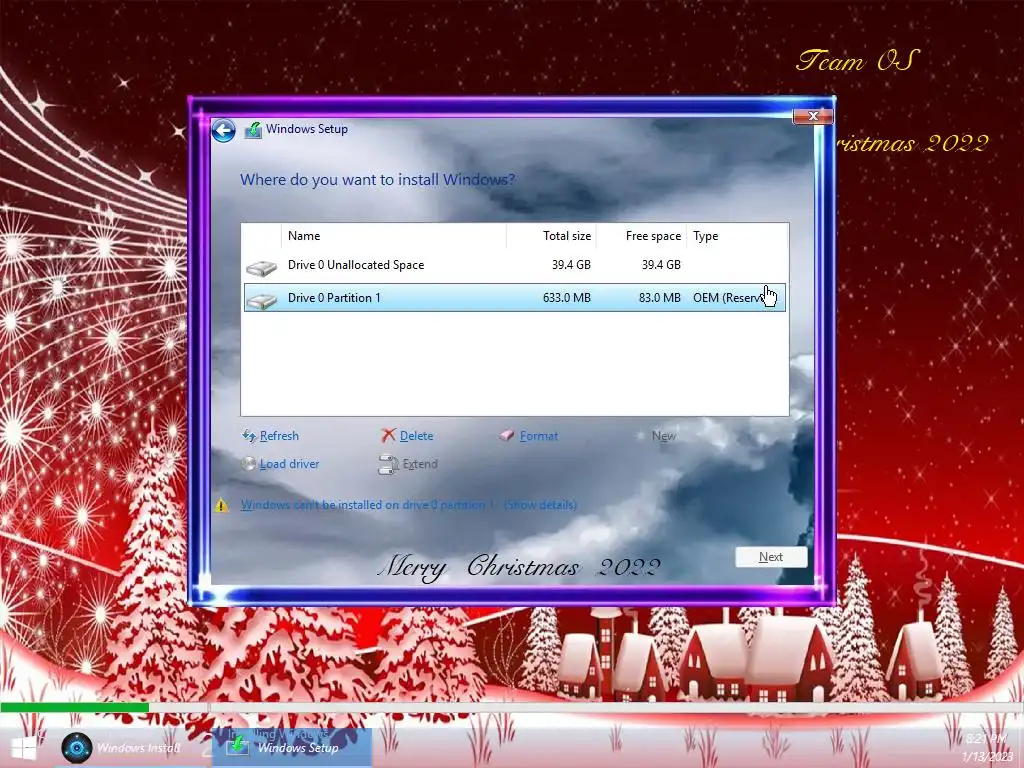Screen dimensions: 1024x768
Task: Click the Extend partition icon
Action: click(389, 464)
